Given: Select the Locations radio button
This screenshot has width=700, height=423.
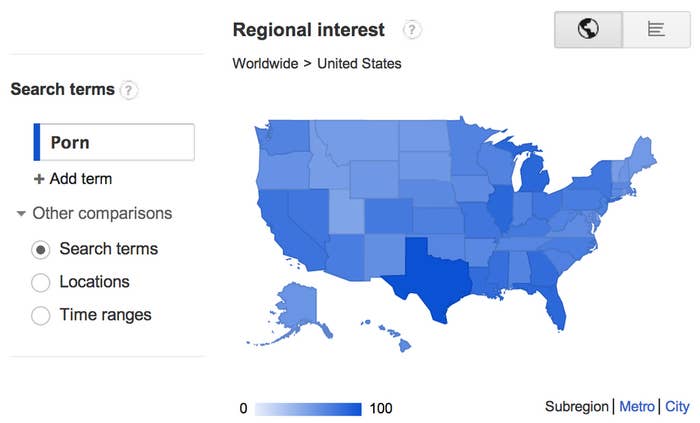Looking at the screenshot, I should point(41,282).
